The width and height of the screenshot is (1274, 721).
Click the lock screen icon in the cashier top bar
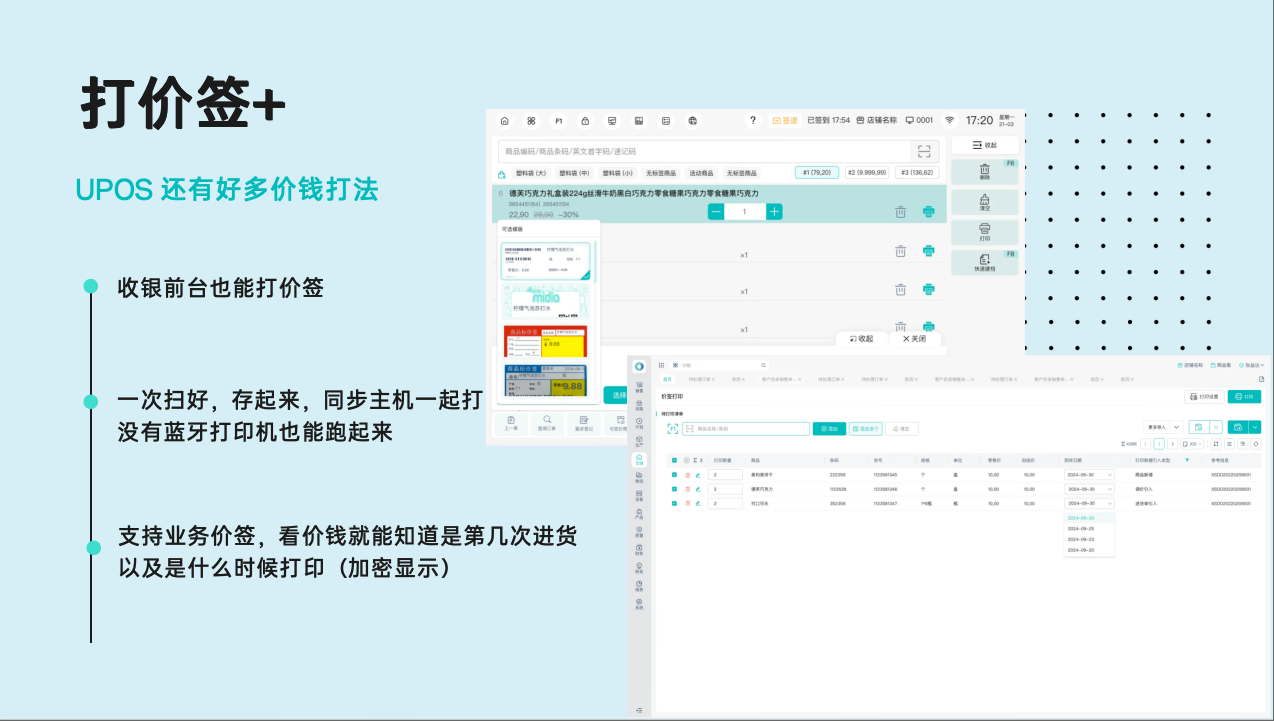click(585, 121)
